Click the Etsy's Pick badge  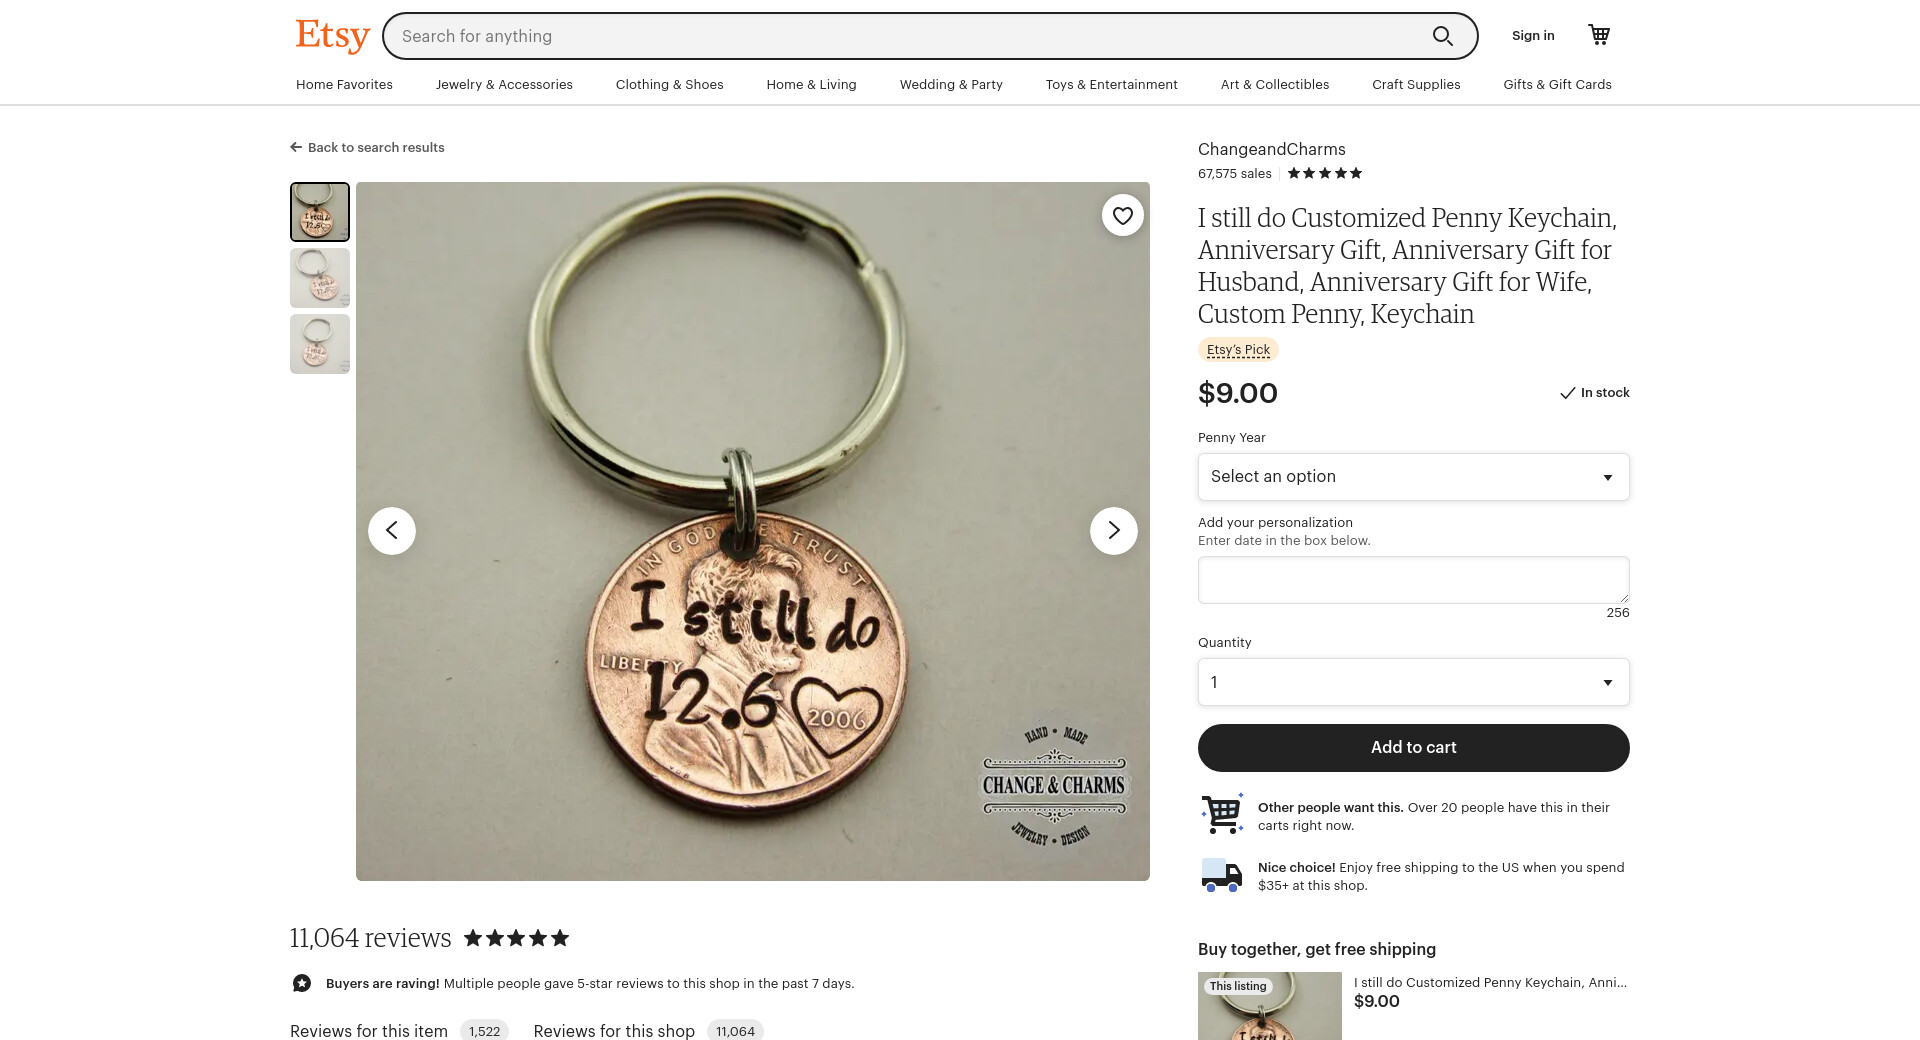pyautogui.click(x=1238, y=350)
